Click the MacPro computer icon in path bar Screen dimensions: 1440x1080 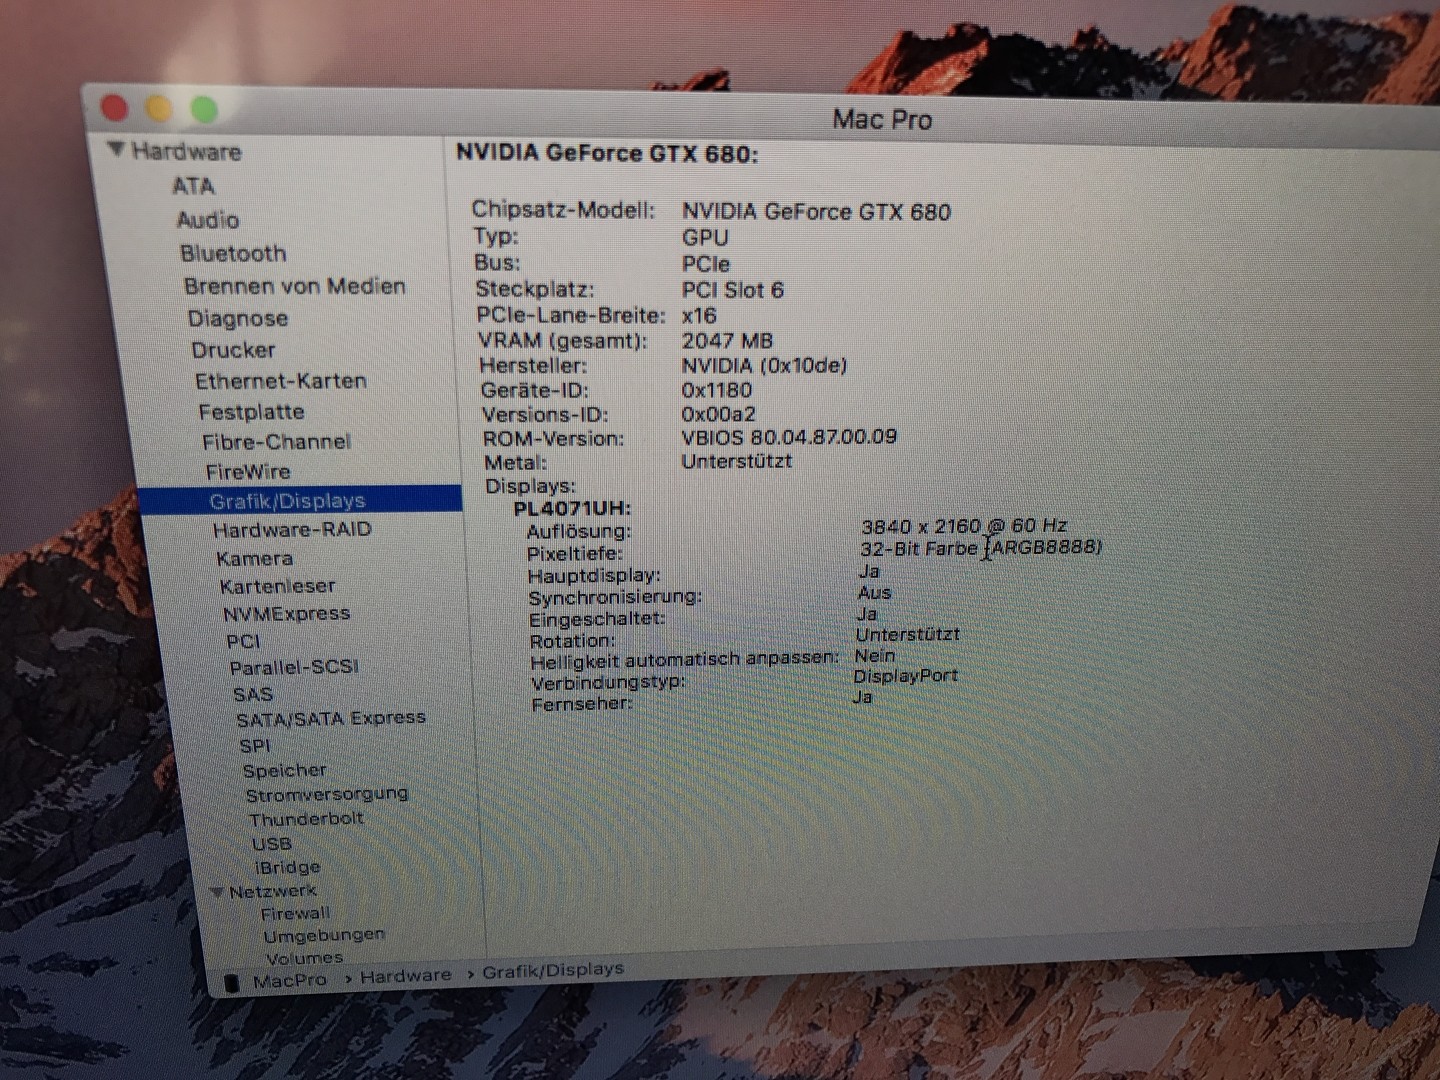232,983
